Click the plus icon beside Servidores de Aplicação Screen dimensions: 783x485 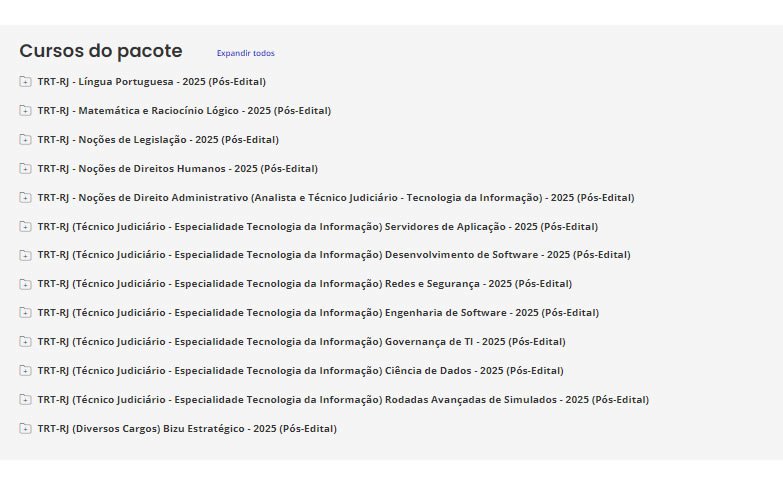tap(25, 227)
